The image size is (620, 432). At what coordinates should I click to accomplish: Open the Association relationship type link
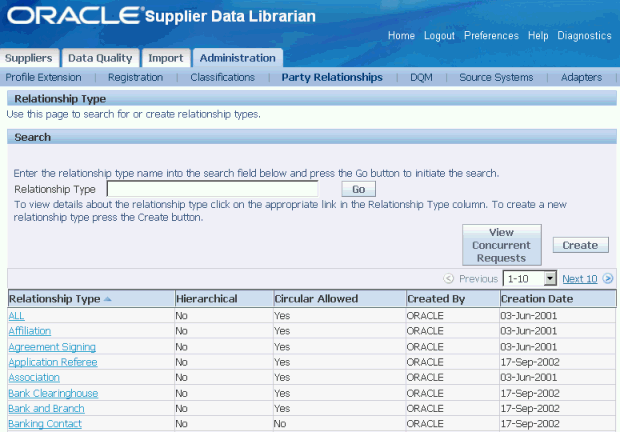pos(34,377)
